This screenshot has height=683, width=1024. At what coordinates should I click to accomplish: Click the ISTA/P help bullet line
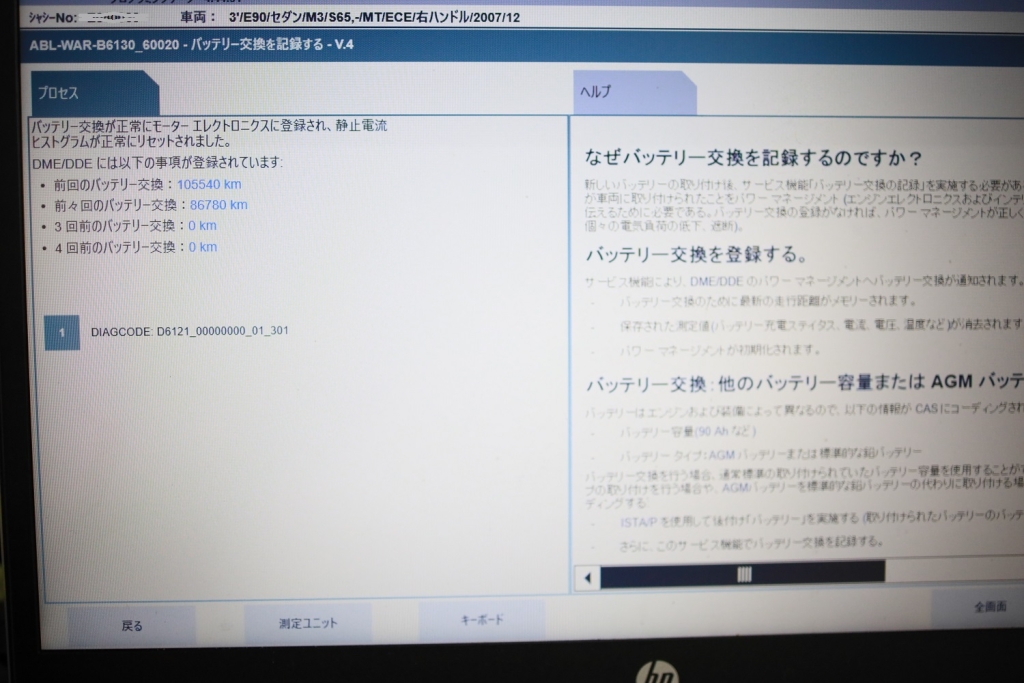pos(822,519)
